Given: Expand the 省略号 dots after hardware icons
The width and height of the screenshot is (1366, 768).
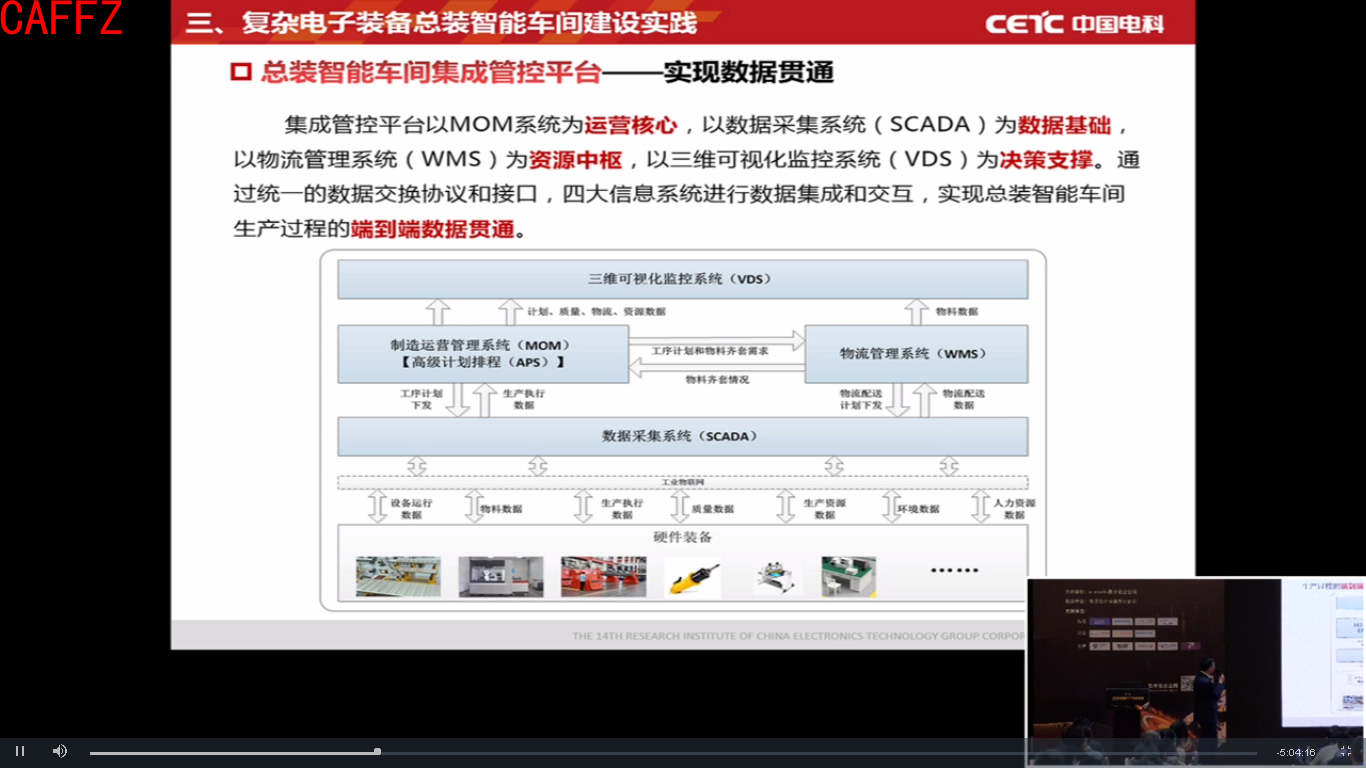Looking at the screenshot, I should coord(955,570).
